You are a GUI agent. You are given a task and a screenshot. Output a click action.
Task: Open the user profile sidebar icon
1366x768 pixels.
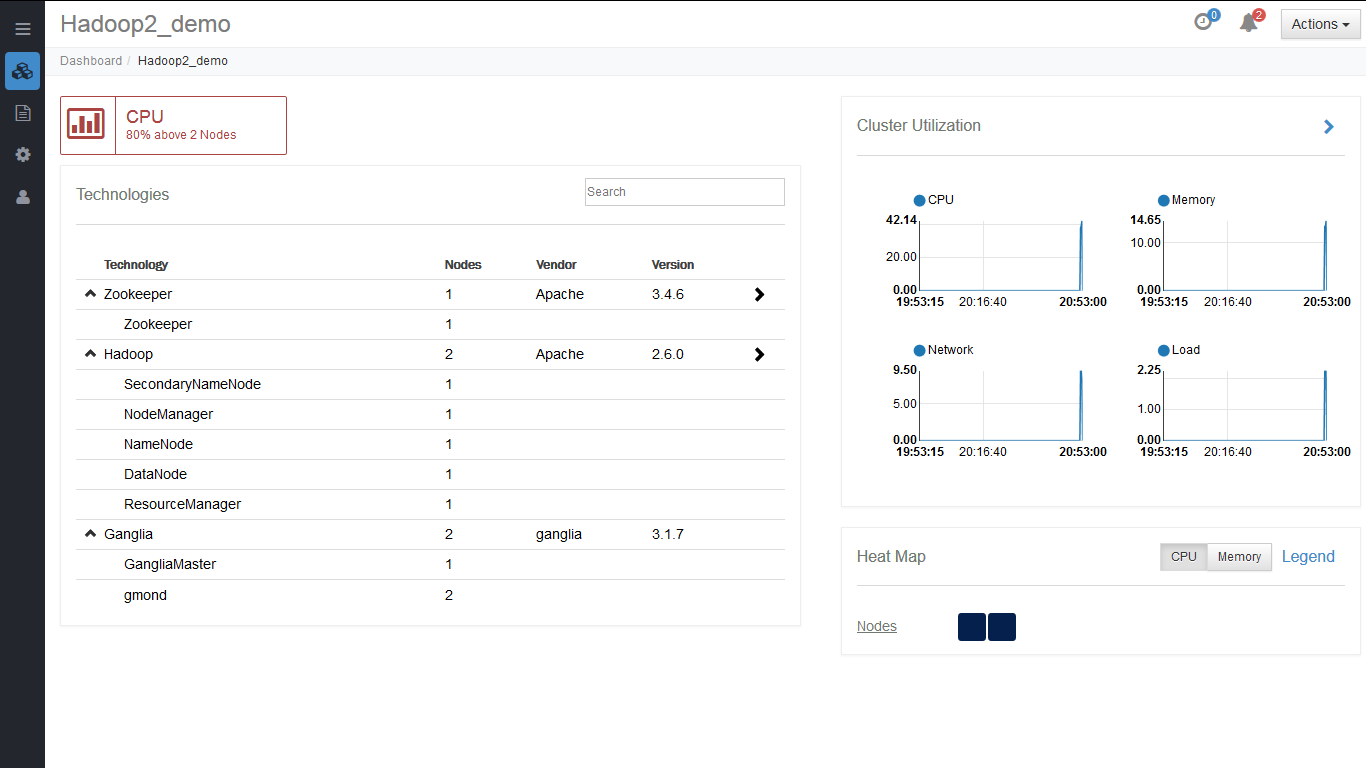(22, 197)
